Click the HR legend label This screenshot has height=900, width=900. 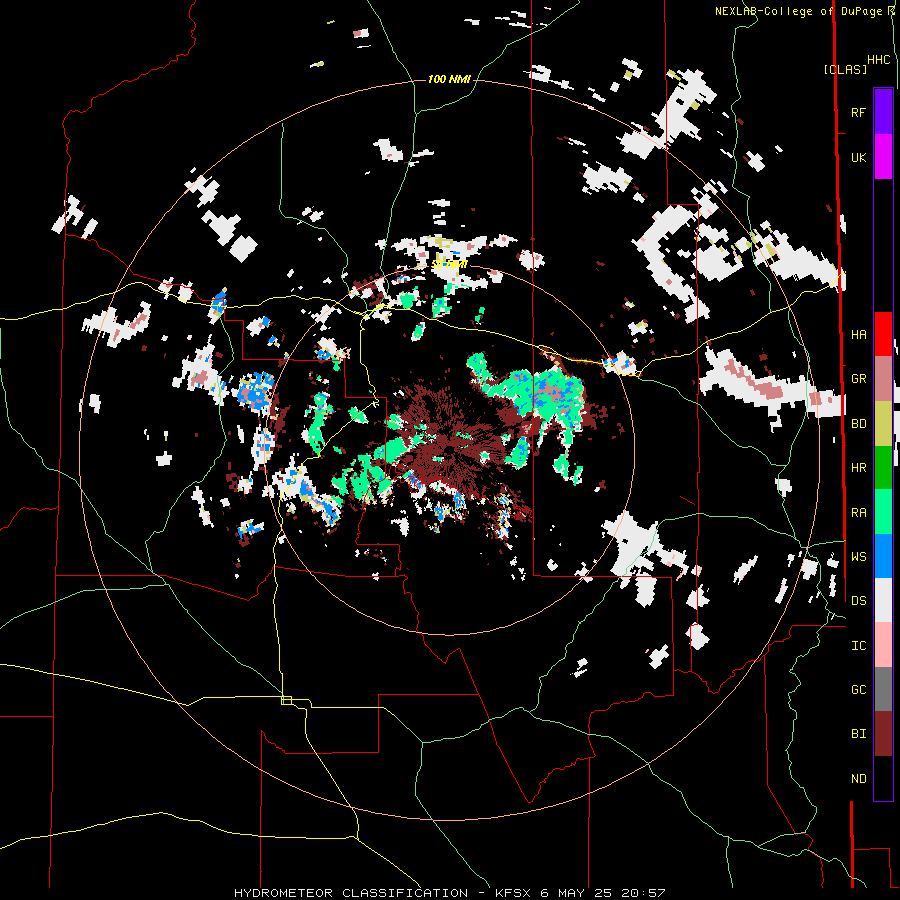point(858,468)
